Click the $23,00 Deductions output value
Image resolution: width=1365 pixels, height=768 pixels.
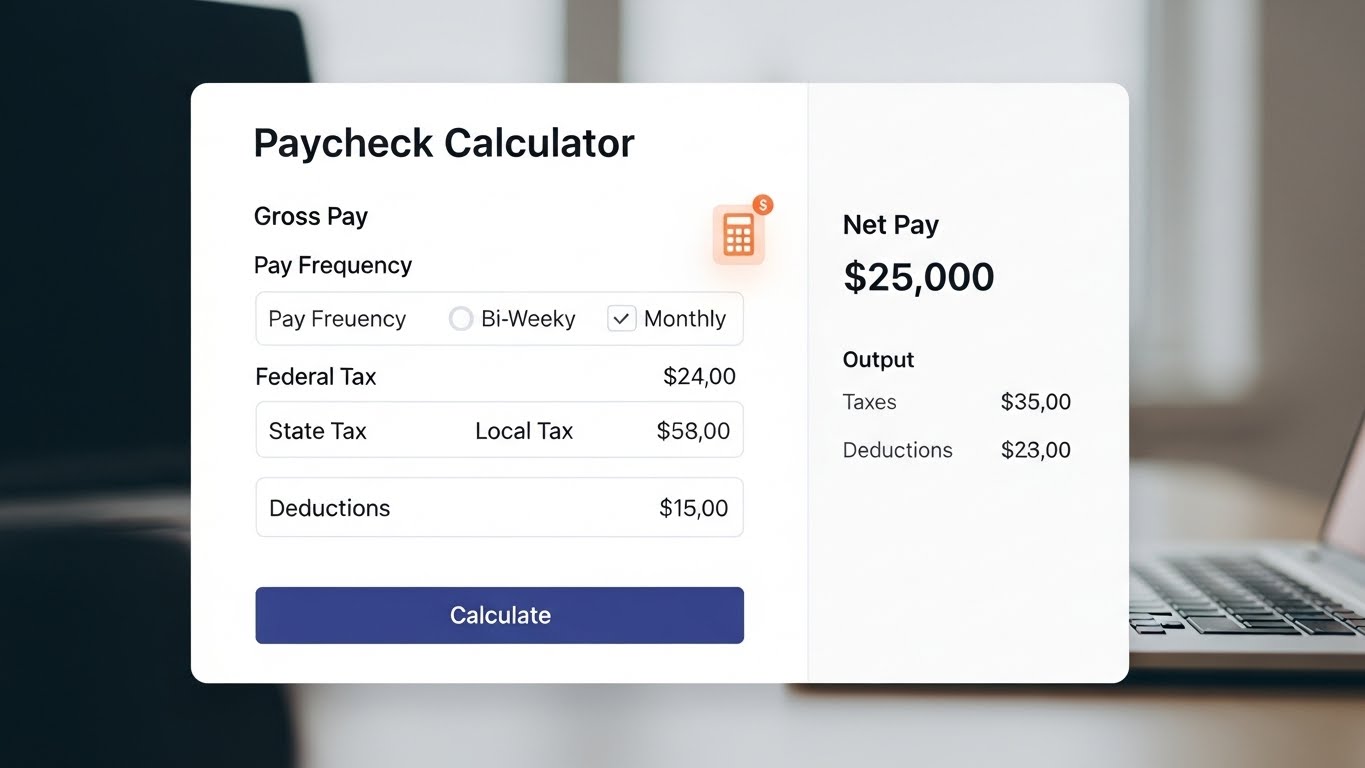pyautogui.click(x=1035, y=450)
